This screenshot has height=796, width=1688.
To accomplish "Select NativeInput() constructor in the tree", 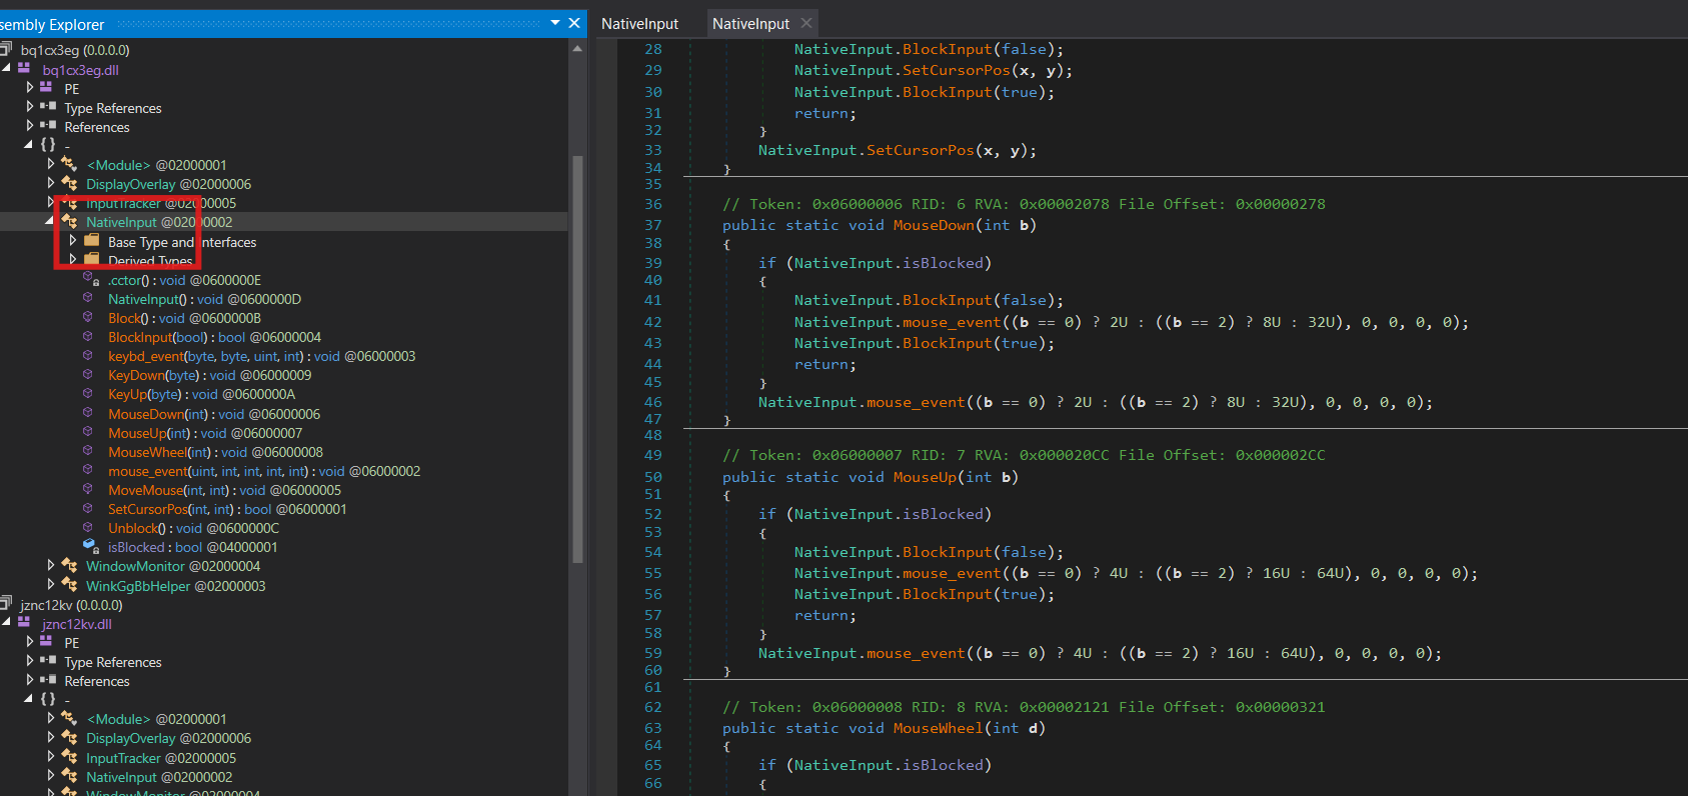I will point(204,299).
